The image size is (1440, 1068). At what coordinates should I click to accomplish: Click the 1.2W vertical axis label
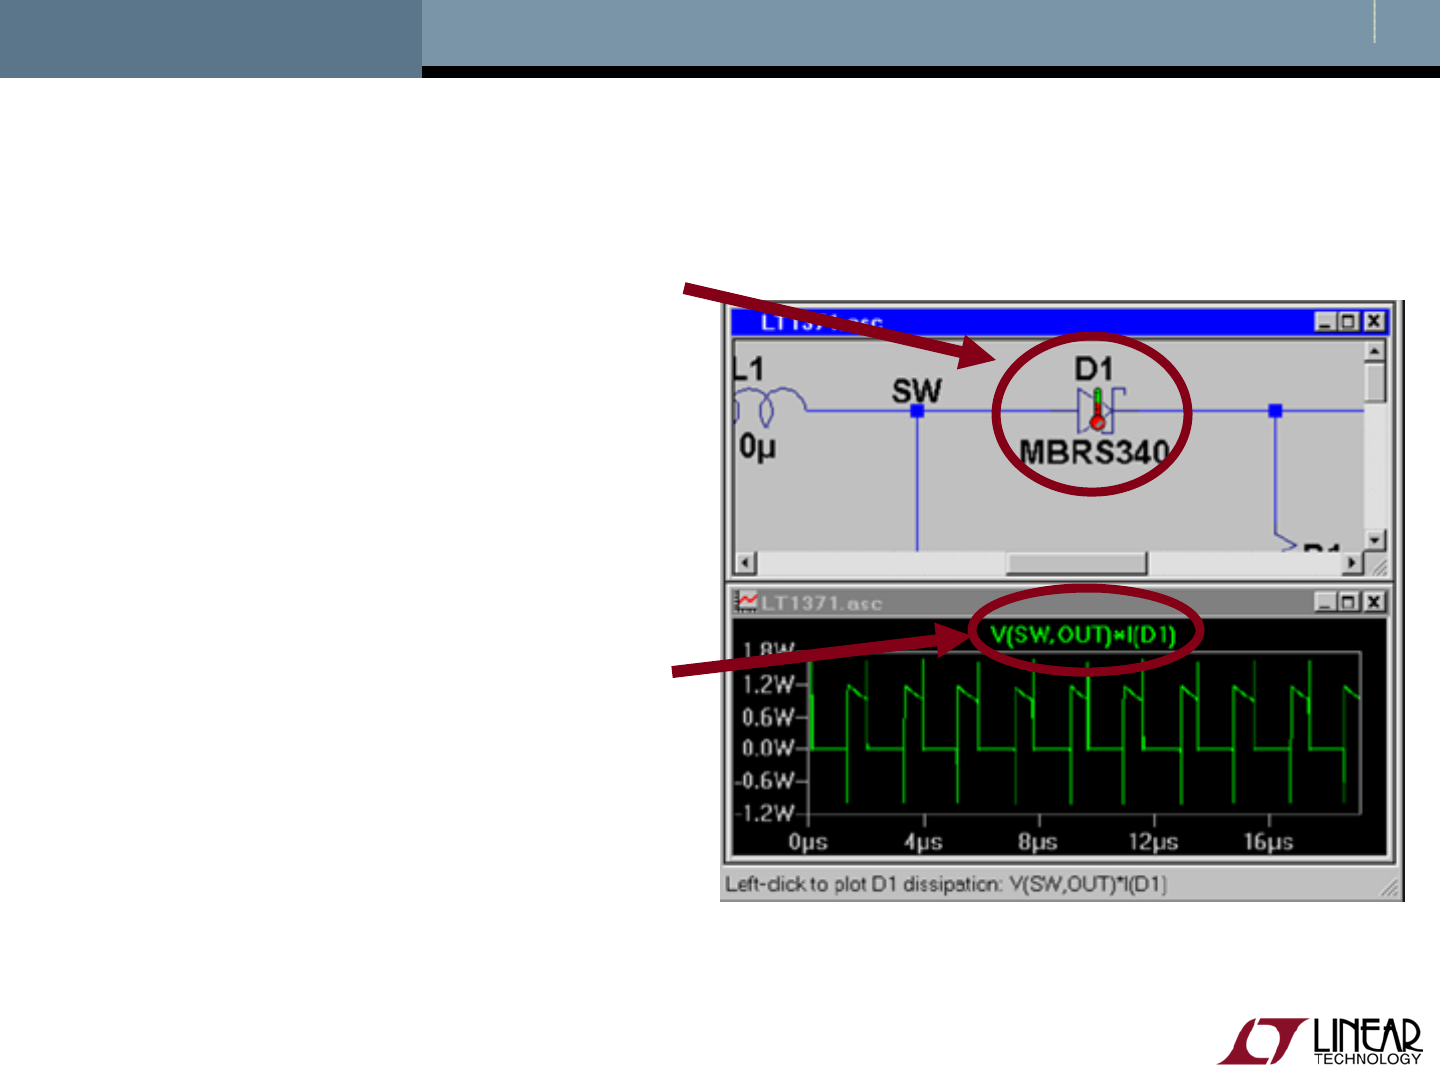click(x=768, y=685)
